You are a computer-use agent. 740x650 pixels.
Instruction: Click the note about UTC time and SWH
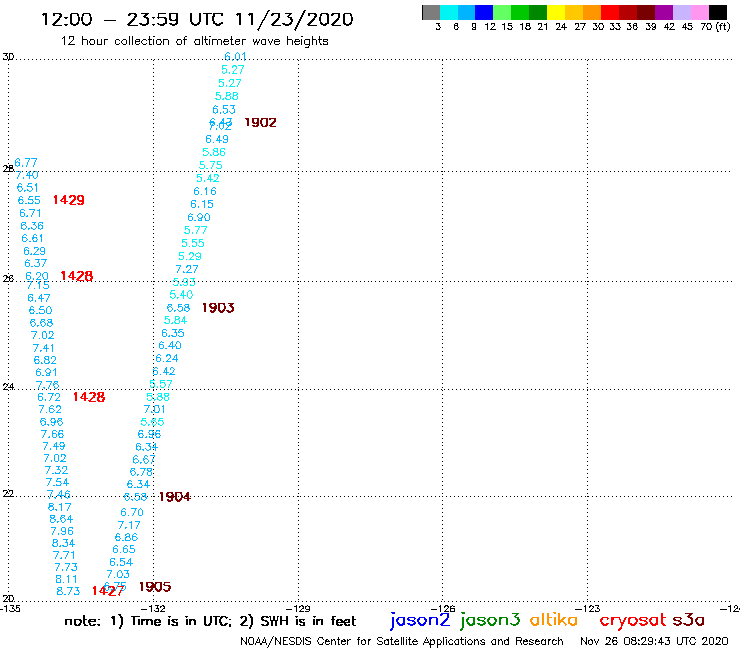point(210,621)
